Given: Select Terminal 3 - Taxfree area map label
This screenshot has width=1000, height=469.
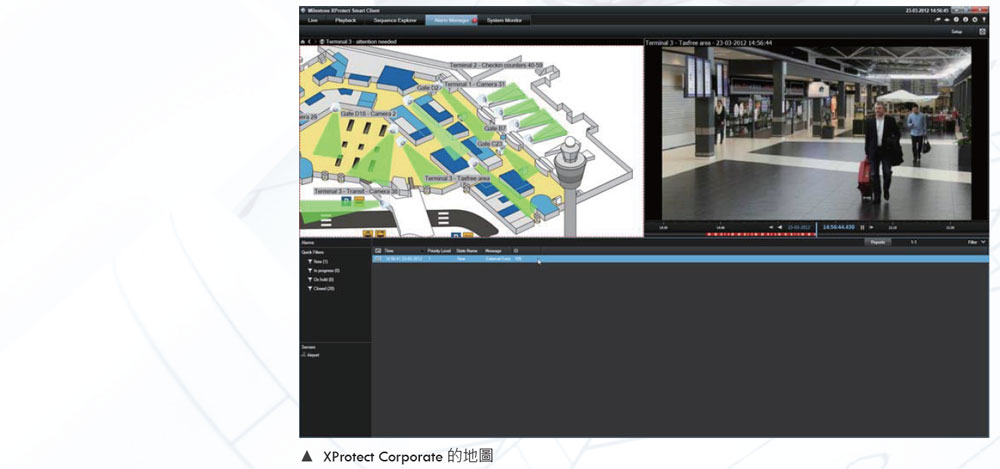Looking at the screenshot, I should coord(457,178).
